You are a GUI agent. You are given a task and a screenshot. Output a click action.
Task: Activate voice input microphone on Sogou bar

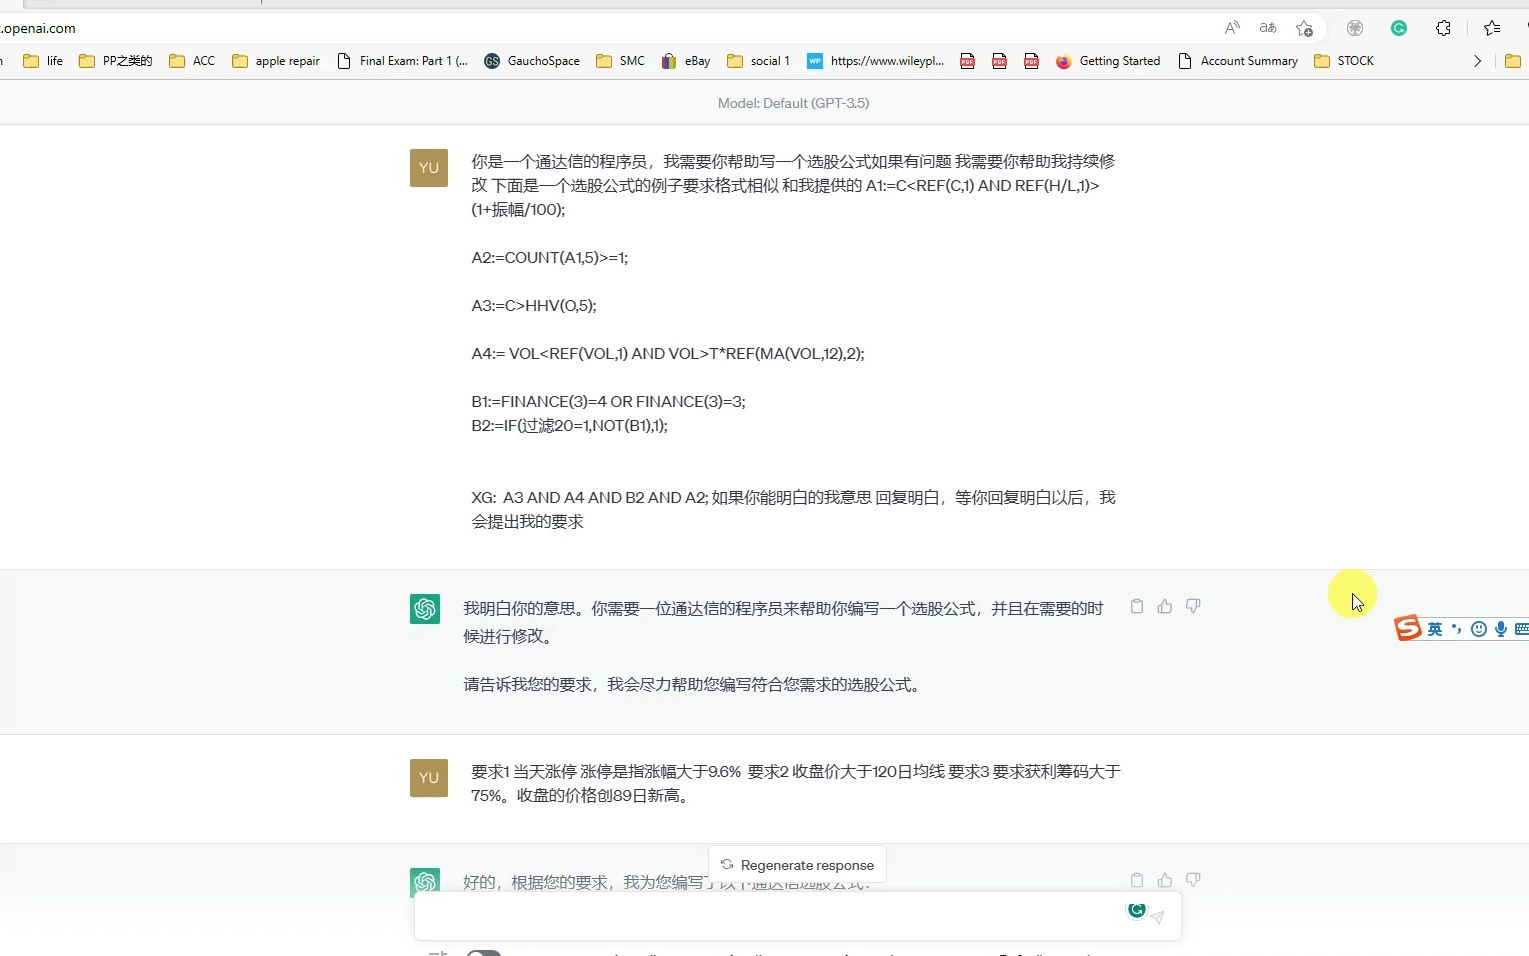(x=1500, y=629)
